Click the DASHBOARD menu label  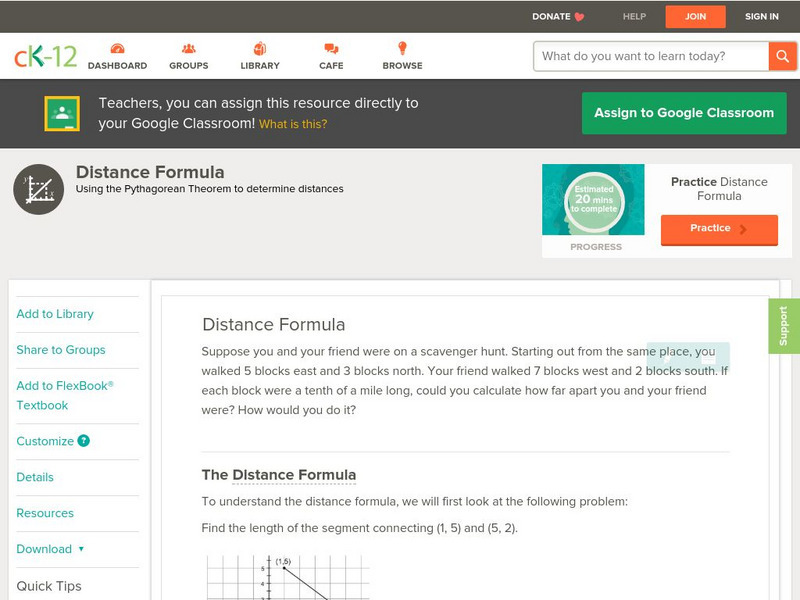pos(117,66)
